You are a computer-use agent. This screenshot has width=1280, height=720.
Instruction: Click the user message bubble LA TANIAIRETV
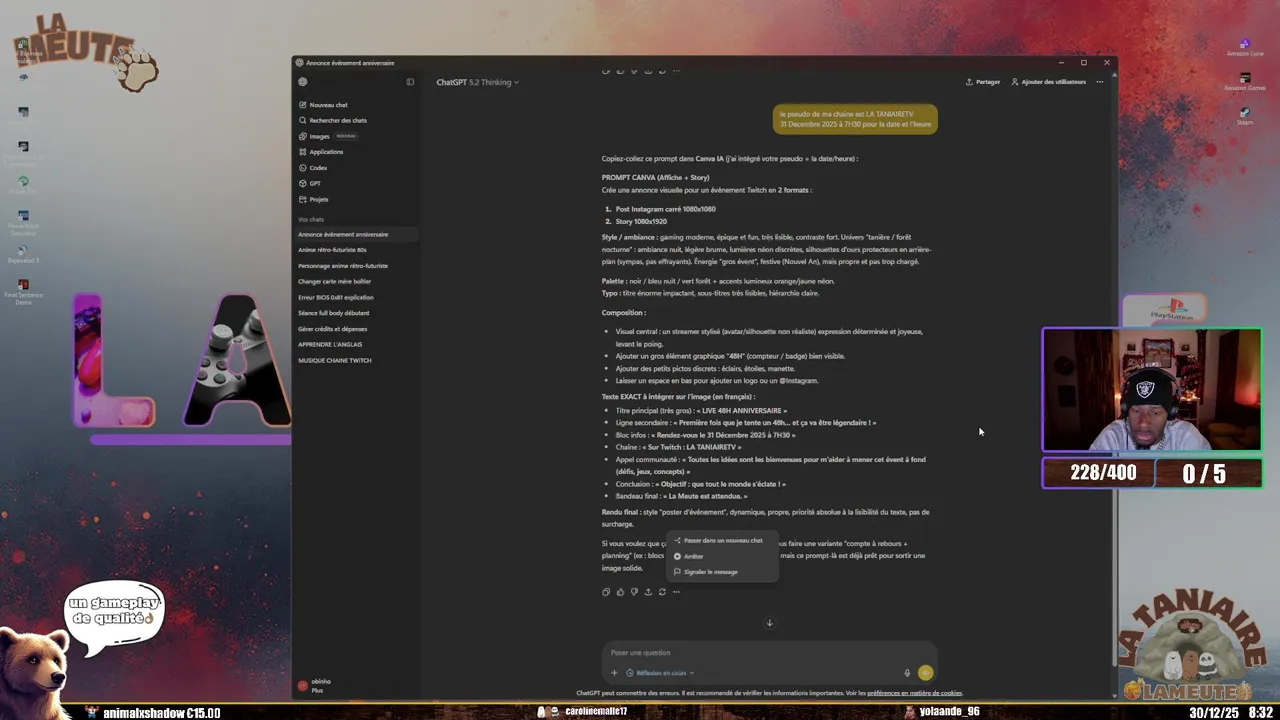pos(855,119)
